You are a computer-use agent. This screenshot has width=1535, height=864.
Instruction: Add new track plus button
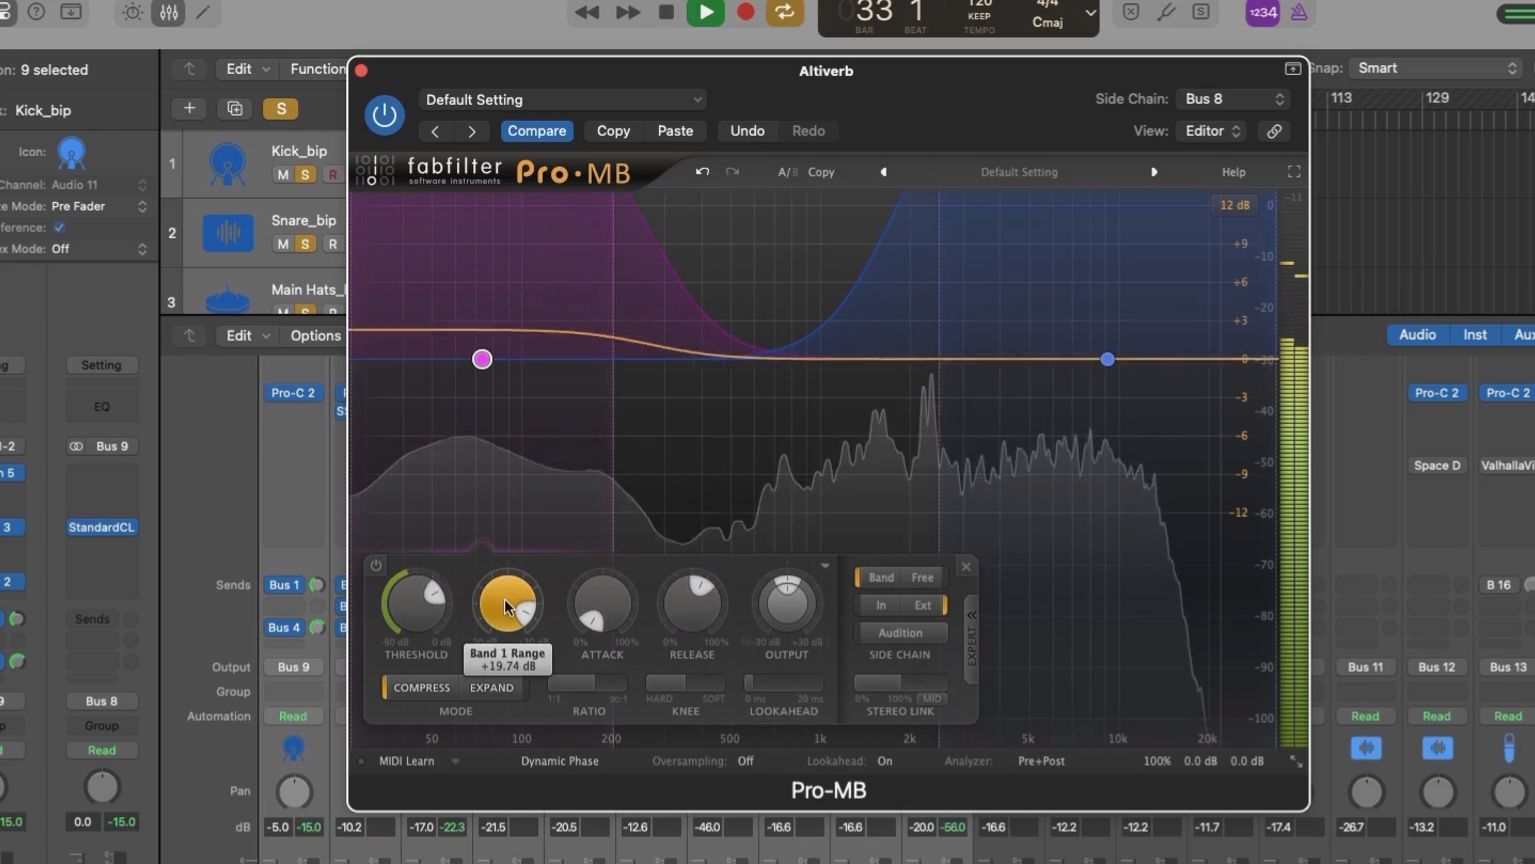click(x=189, y=108)
